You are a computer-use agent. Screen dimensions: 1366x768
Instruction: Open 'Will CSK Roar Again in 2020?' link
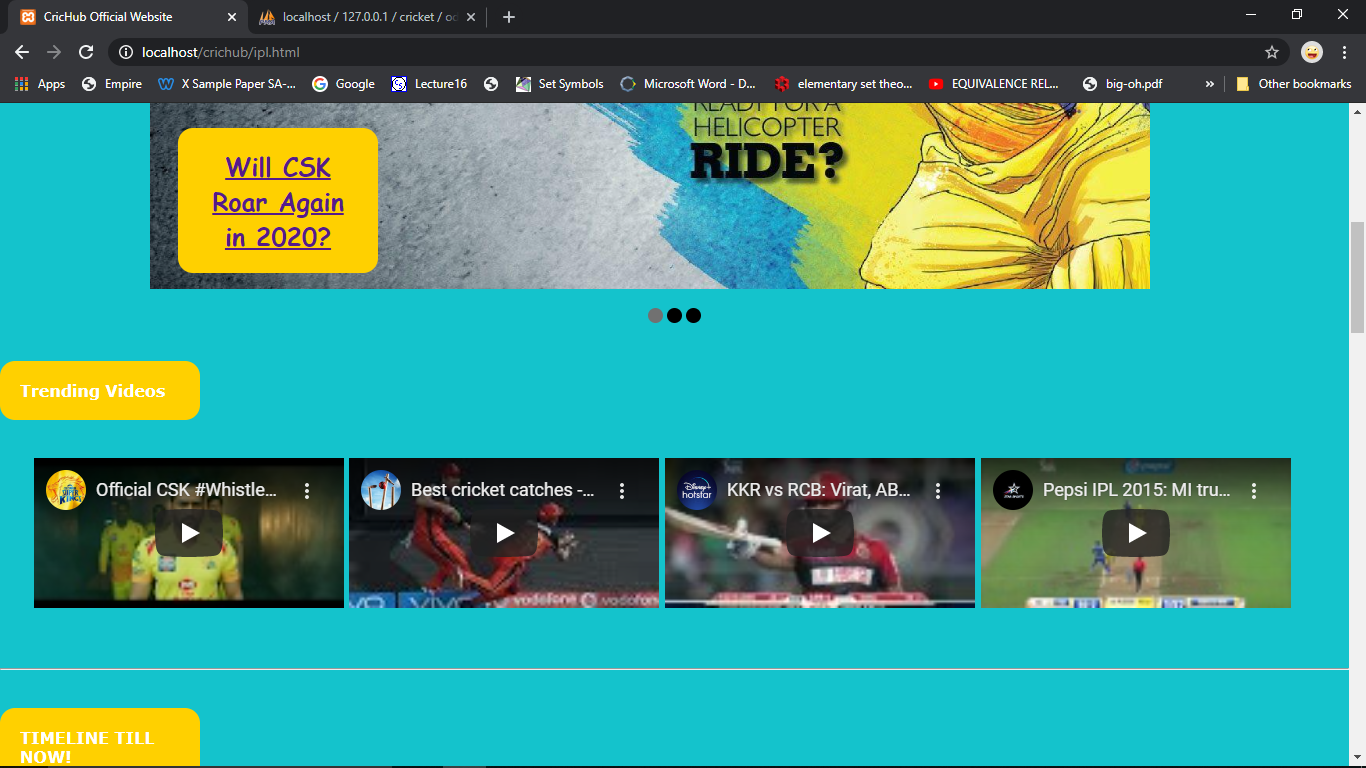click(x=278, y=202)
